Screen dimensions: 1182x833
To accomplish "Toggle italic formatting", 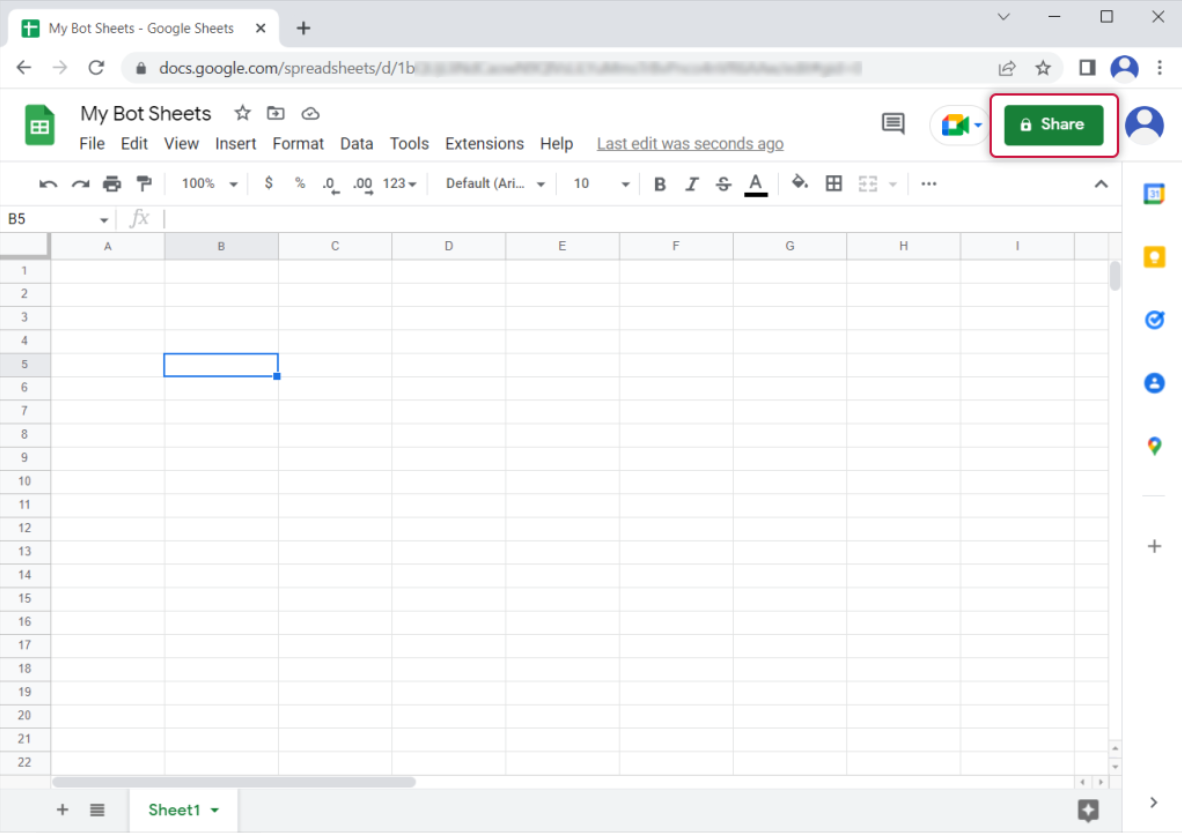I will click(691, 184).
